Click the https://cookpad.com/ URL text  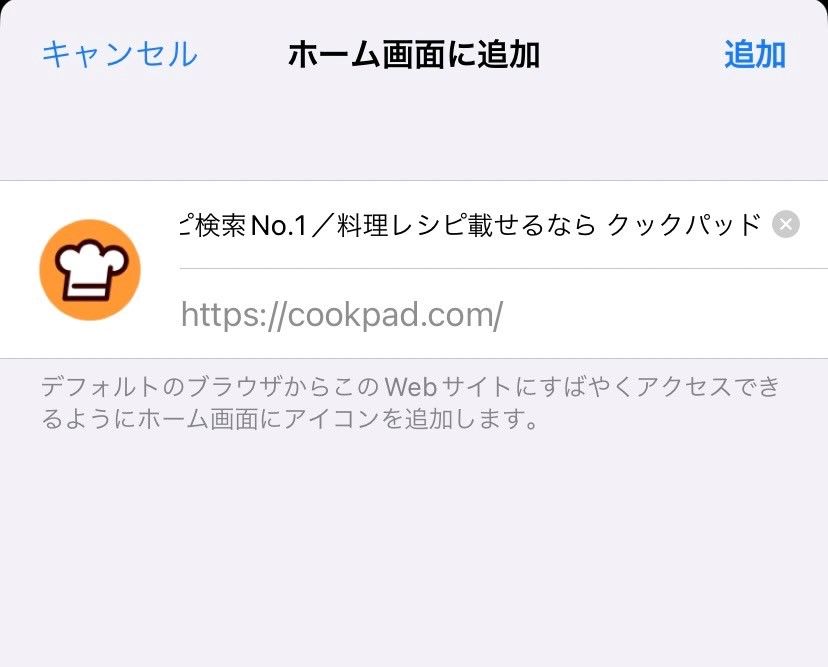click(x=342, y=314)
